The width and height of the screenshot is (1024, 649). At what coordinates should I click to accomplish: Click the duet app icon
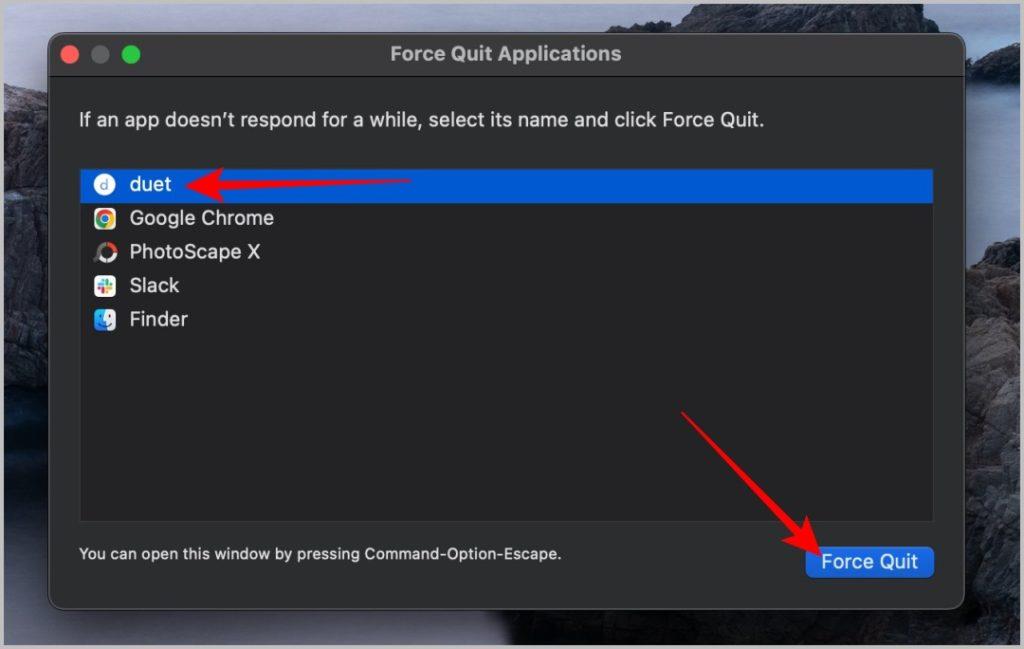(104, 185)
